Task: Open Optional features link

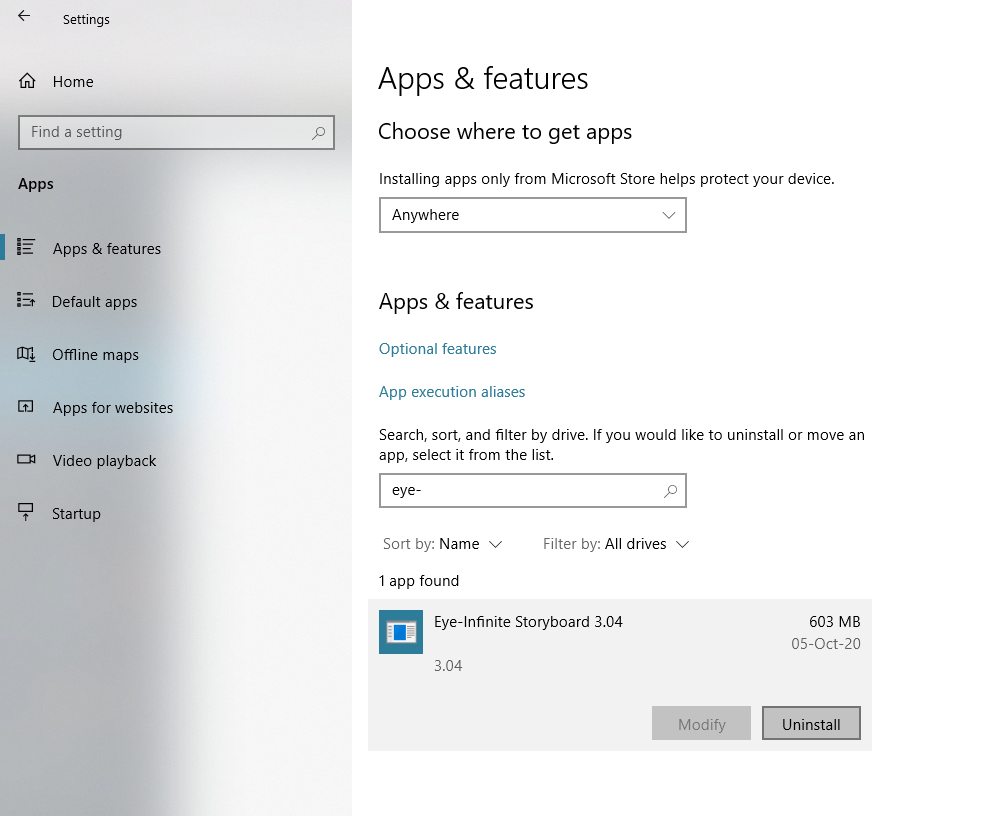Action: coord(438,349)
